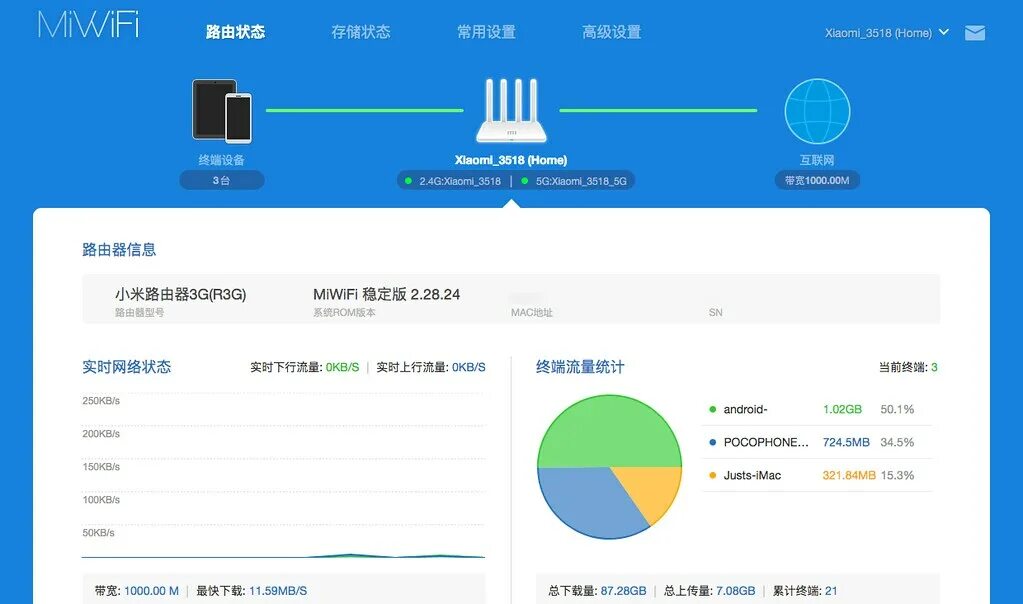The height and width of the screenshot is (604, 1023).
Task: Click the 50.1% percentage
Action: click(x=897, y=410)
